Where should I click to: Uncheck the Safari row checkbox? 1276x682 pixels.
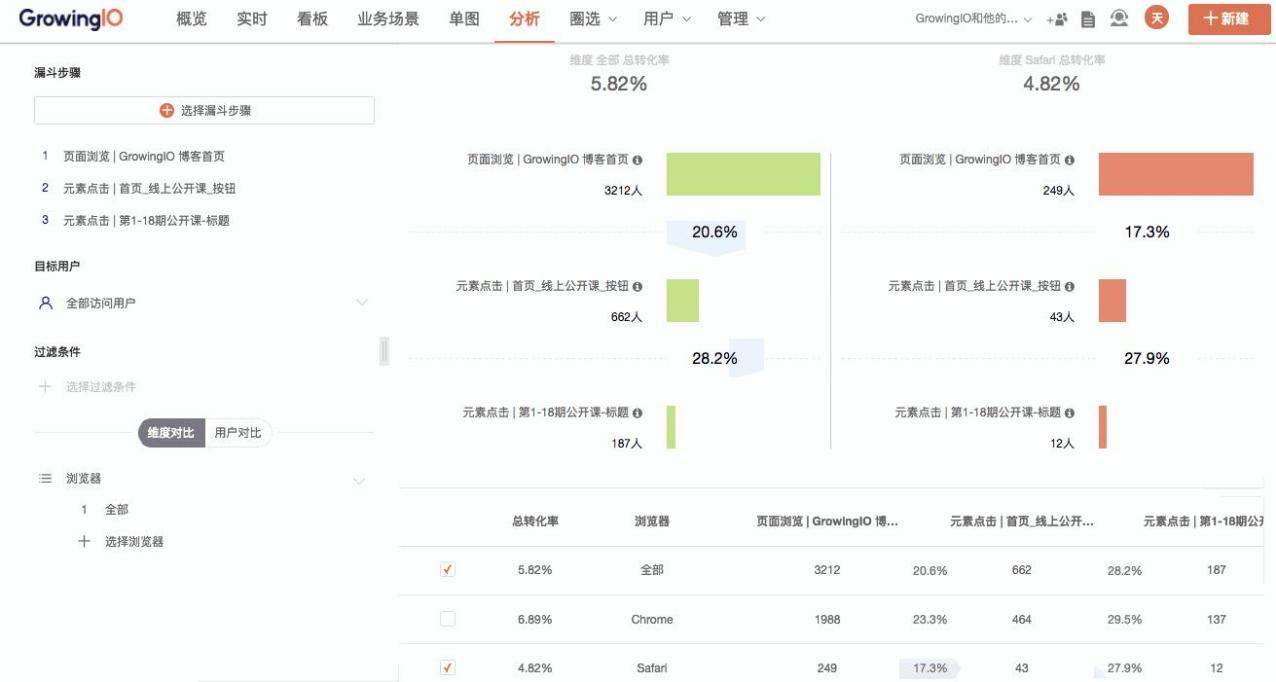[447, 667]
